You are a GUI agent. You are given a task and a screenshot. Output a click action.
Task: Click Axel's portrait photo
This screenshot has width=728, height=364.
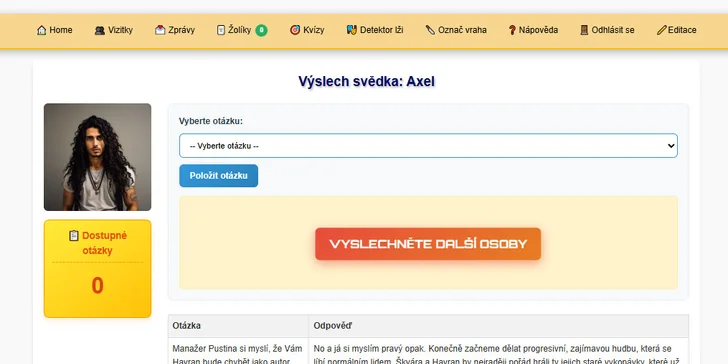[98, 157]
